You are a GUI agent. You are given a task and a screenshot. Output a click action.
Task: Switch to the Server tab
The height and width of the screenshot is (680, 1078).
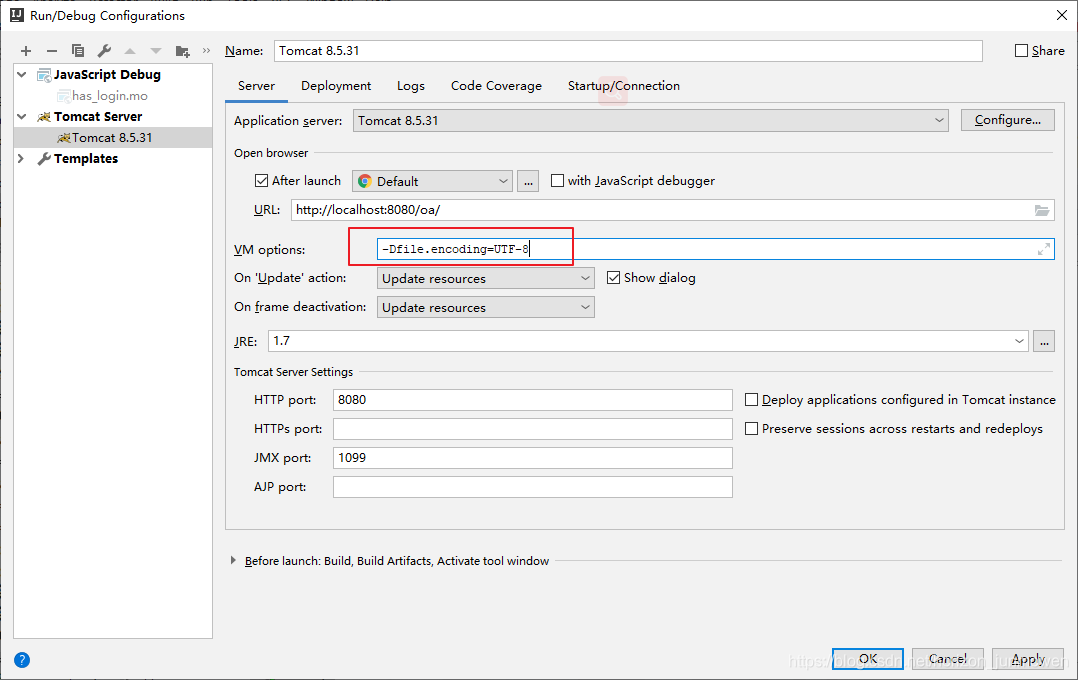(x=256, y=86)
